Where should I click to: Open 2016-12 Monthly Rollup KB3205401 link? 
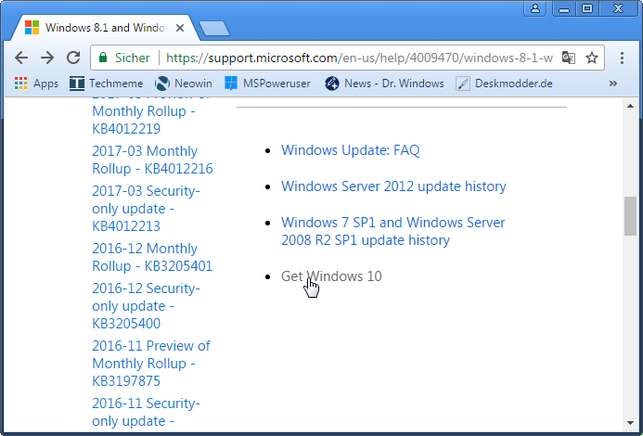click(153, 257)
